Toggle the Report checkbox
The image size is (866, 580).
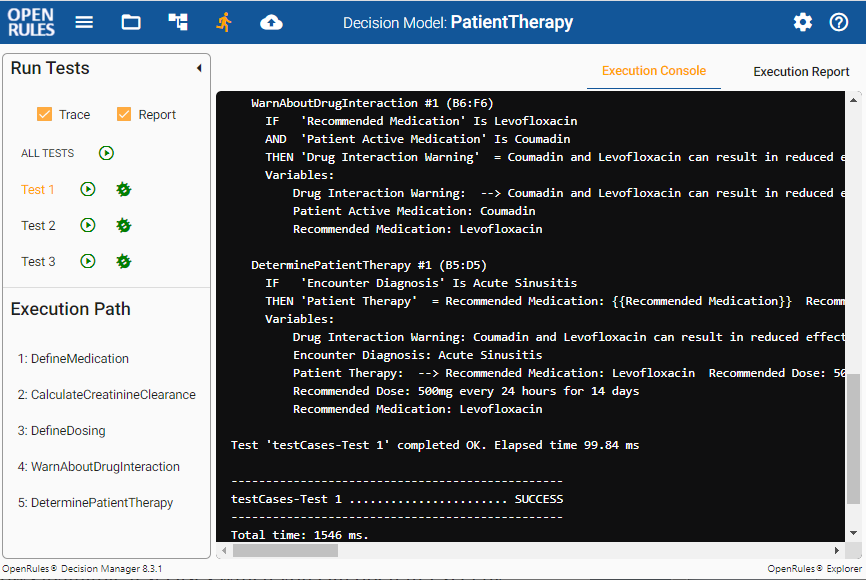(x=124, y=114)
